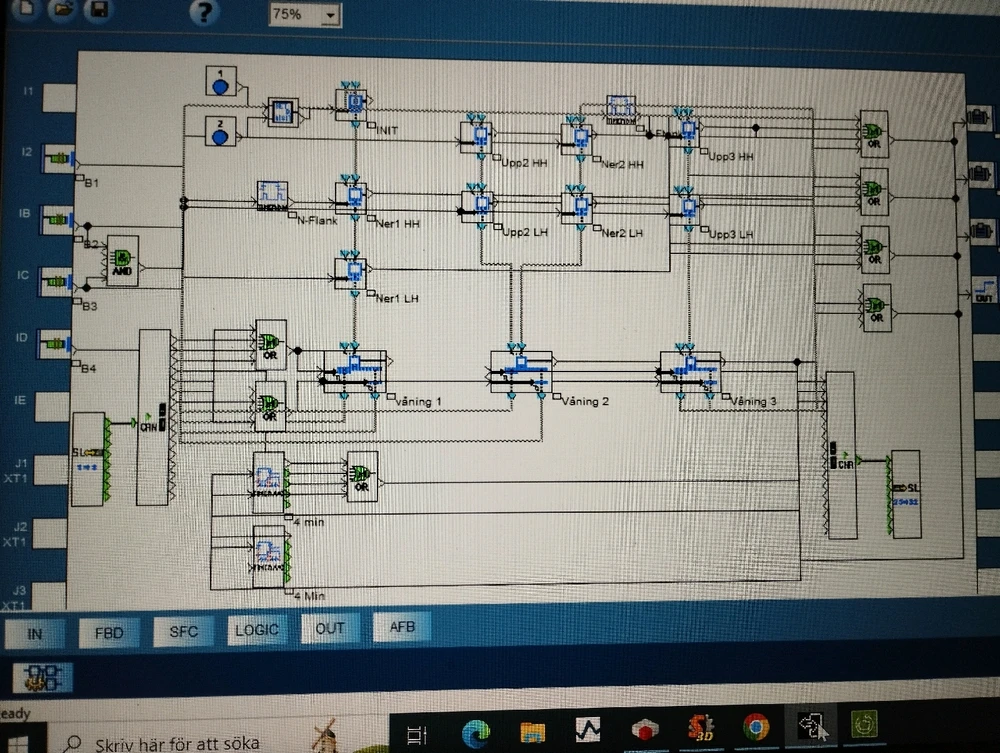Select the Våning 2 step block
This screenshot has height=753, width=1000.
click(518, 371)
